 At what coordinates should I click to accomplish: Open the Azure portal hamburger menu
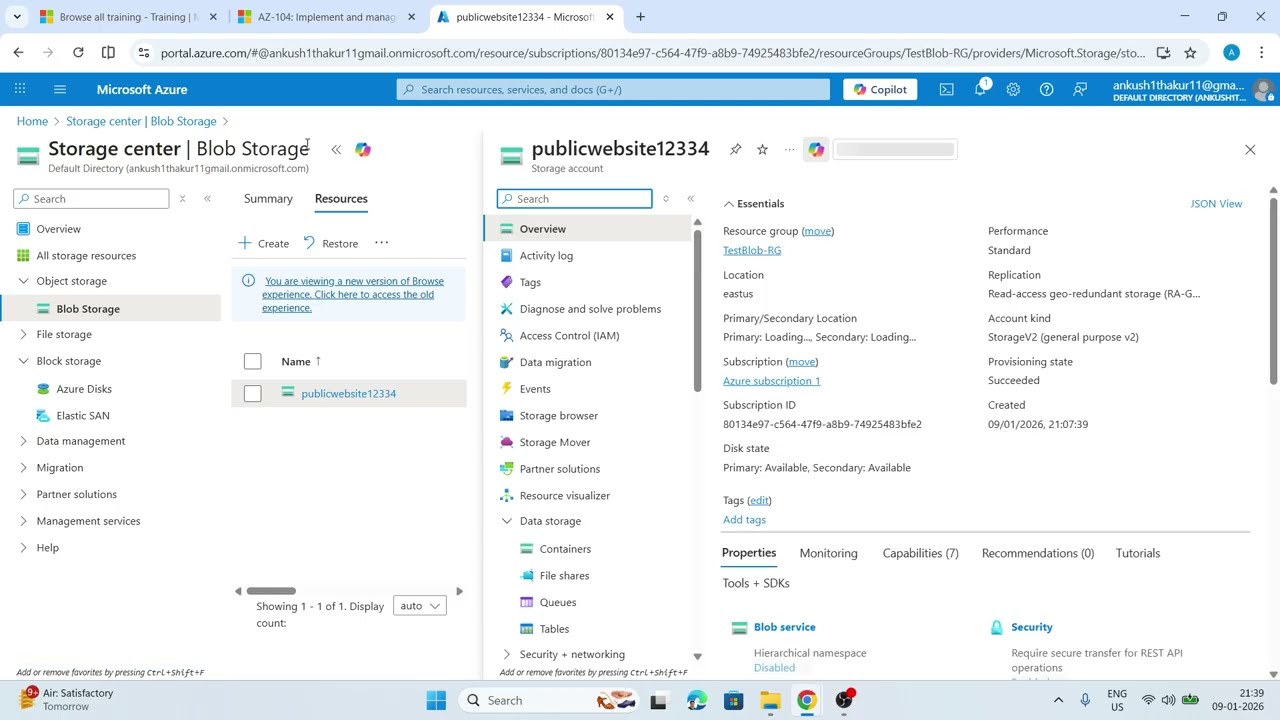point(60,89)
